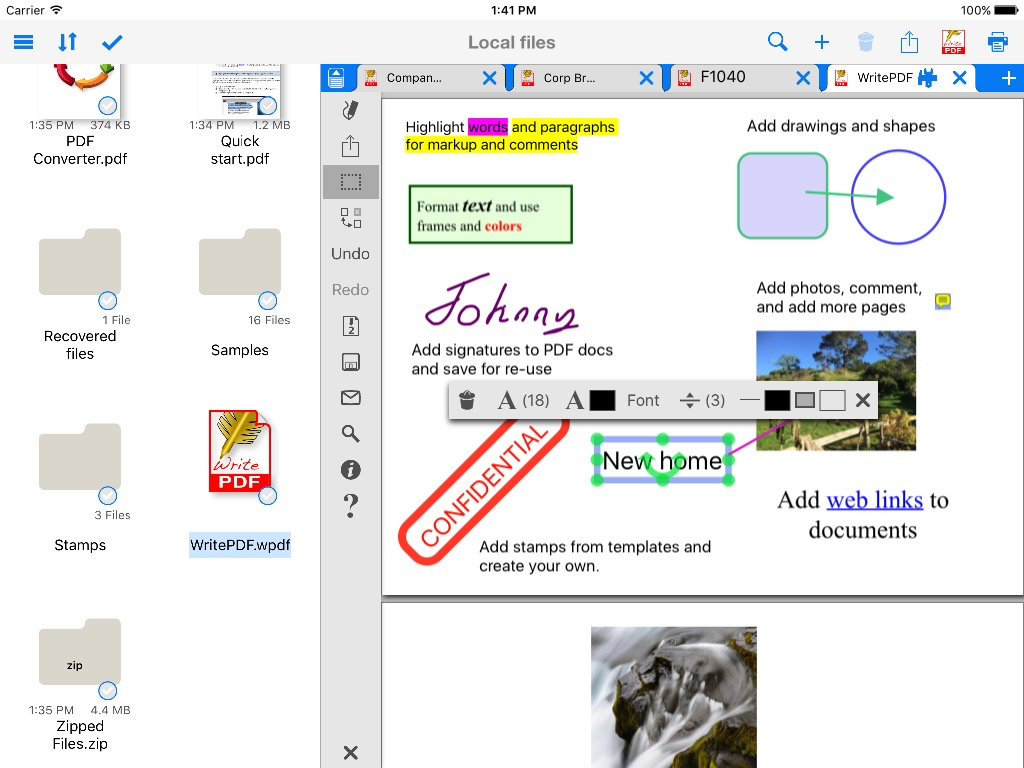The width and height of the screenshot is (1024, 768).
Task: Toggle selection circle on WritePDF.wpdf file
Action: 268,496
